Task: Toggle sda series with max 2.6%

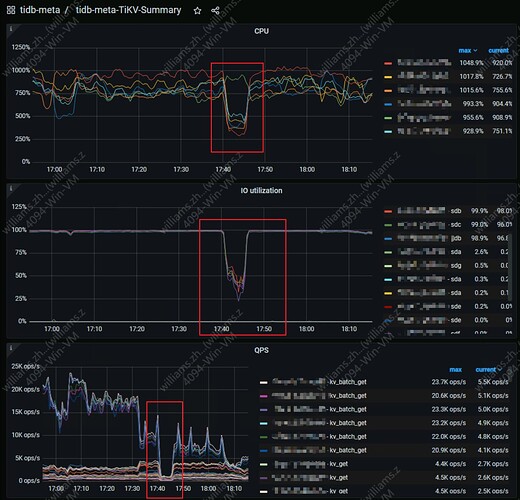Action: tap(429, 252)
